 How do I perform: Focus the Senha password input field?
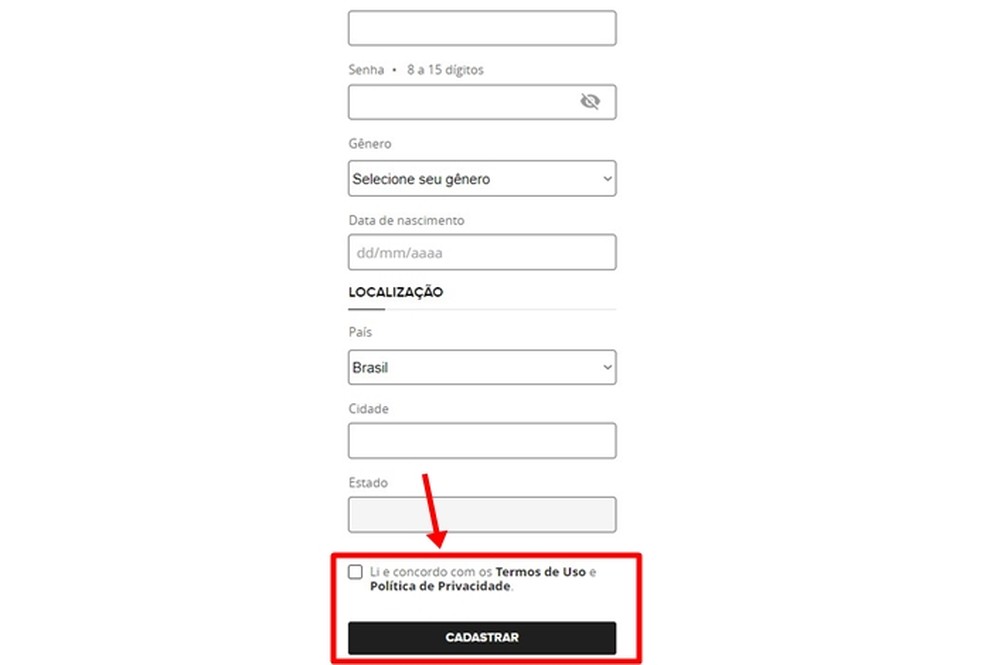pyautogui.click(x=462, y=102)
